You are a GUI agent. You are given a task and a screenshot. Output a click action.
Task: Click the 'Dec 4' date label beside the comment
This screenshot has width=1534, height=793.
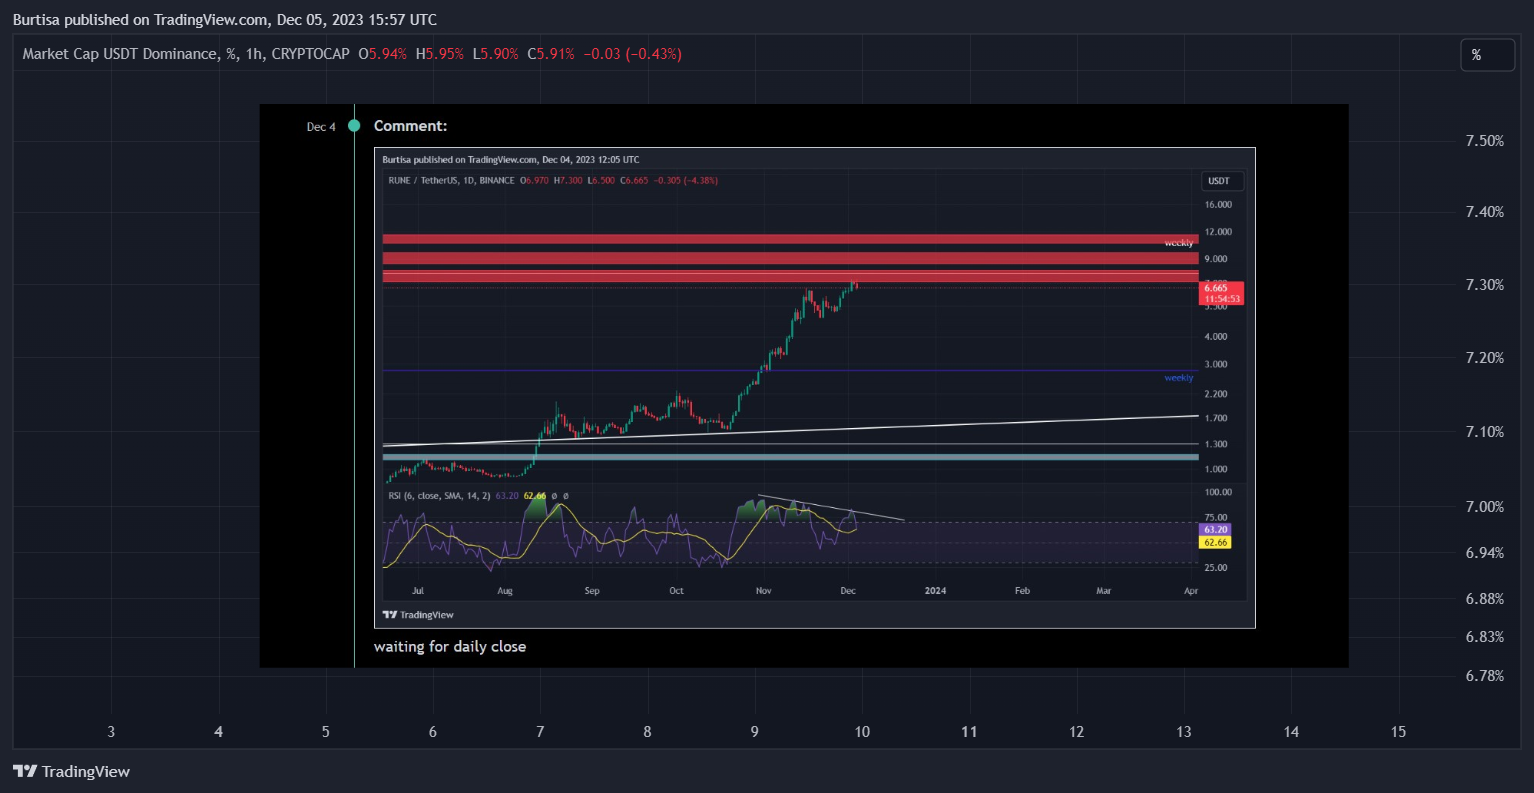(321, 127)
